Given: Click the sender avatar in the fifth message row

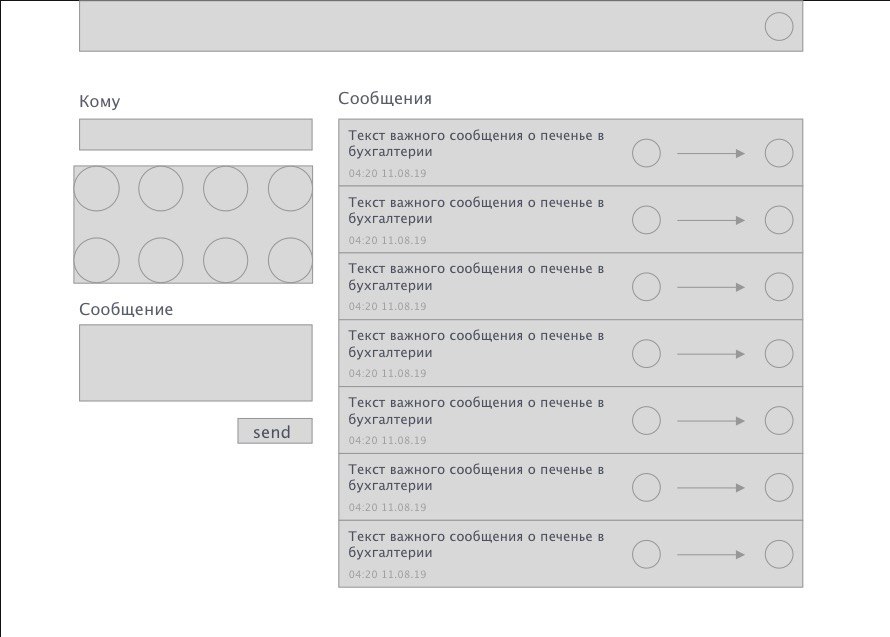Looking at the screenshot, I should [646, 421].
